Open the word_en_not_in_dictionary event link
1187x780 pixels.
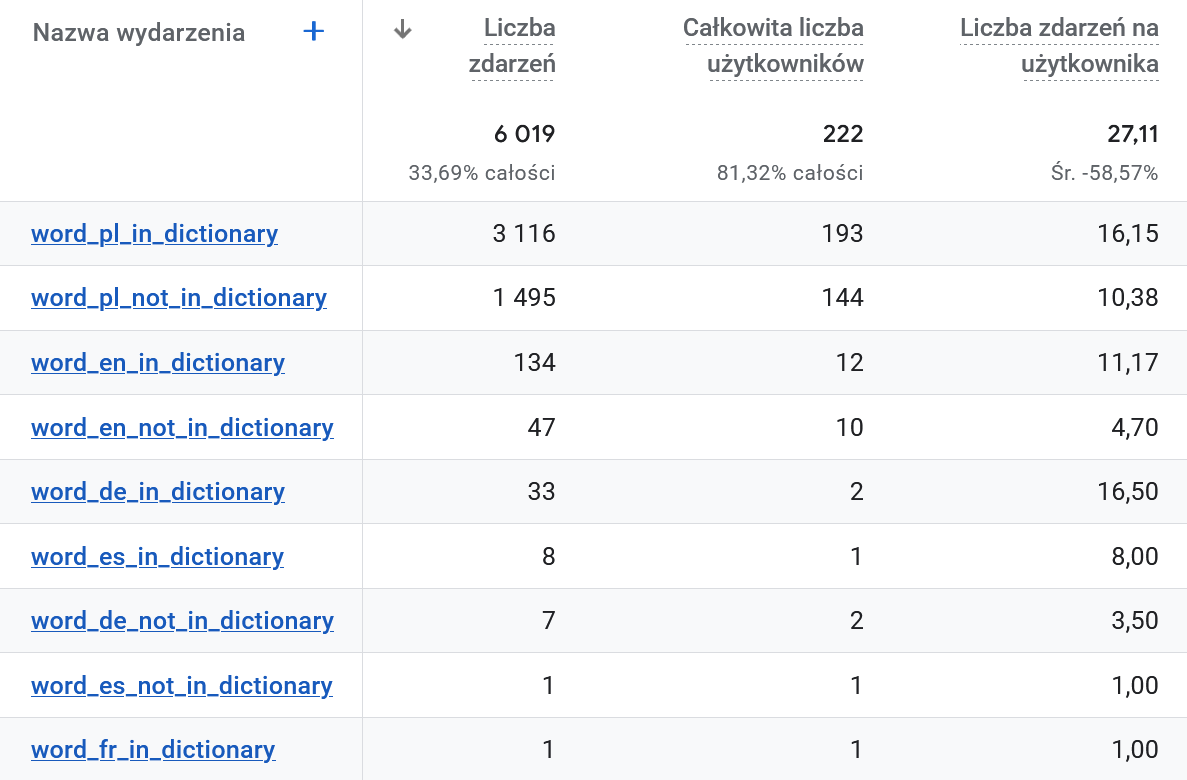pyautogui.click(x=182, y=428)
